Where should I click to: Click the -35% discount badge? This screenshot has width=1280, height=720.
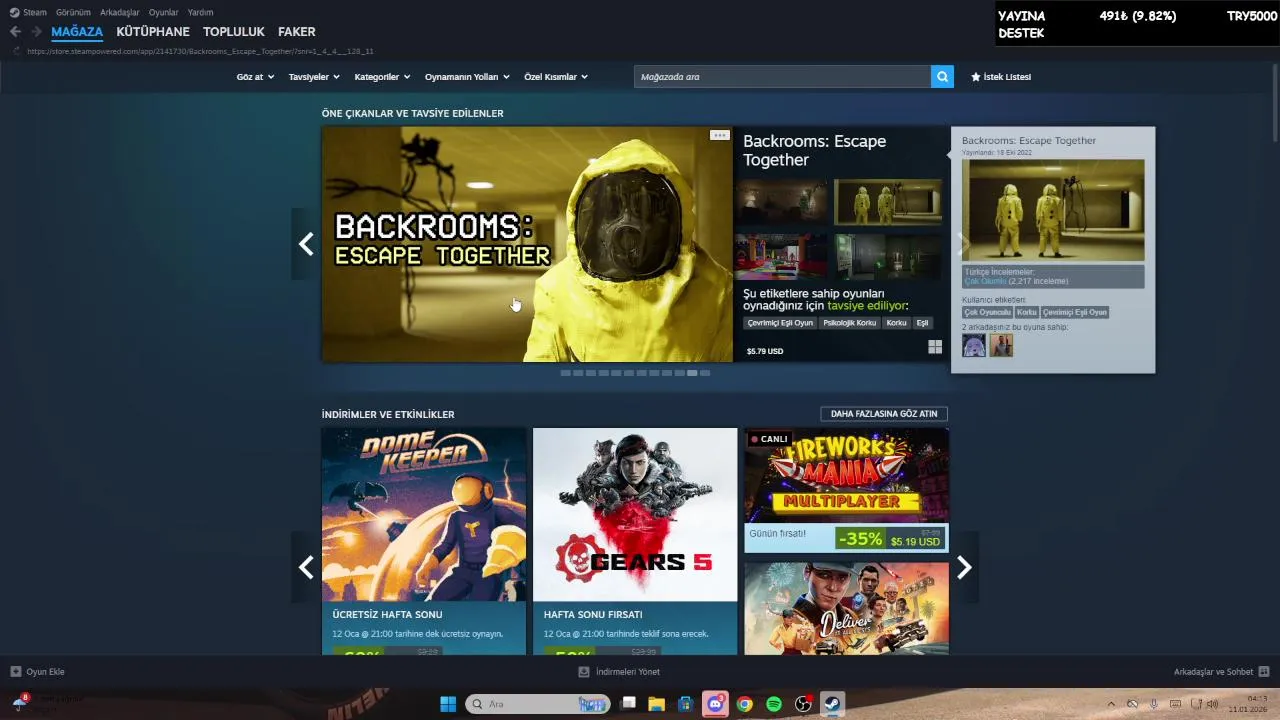pyautogui.click(x=860, y=538)
